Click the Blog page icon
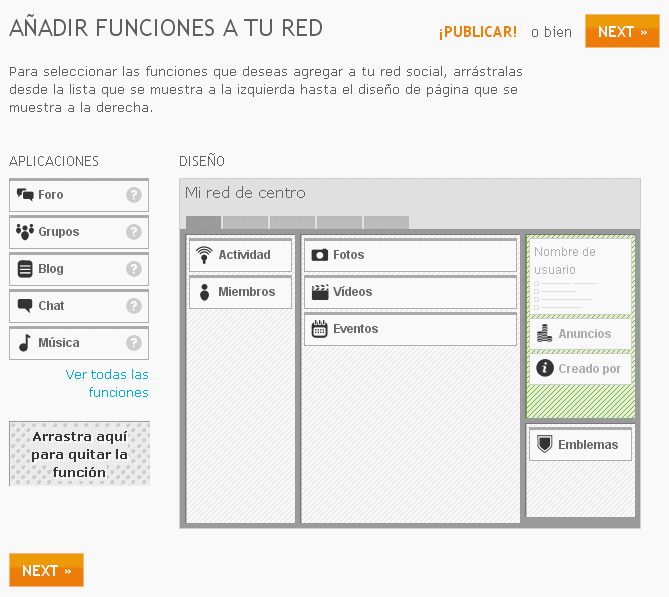This screenshot has width=669, height=597. click(x=25, y=269)
